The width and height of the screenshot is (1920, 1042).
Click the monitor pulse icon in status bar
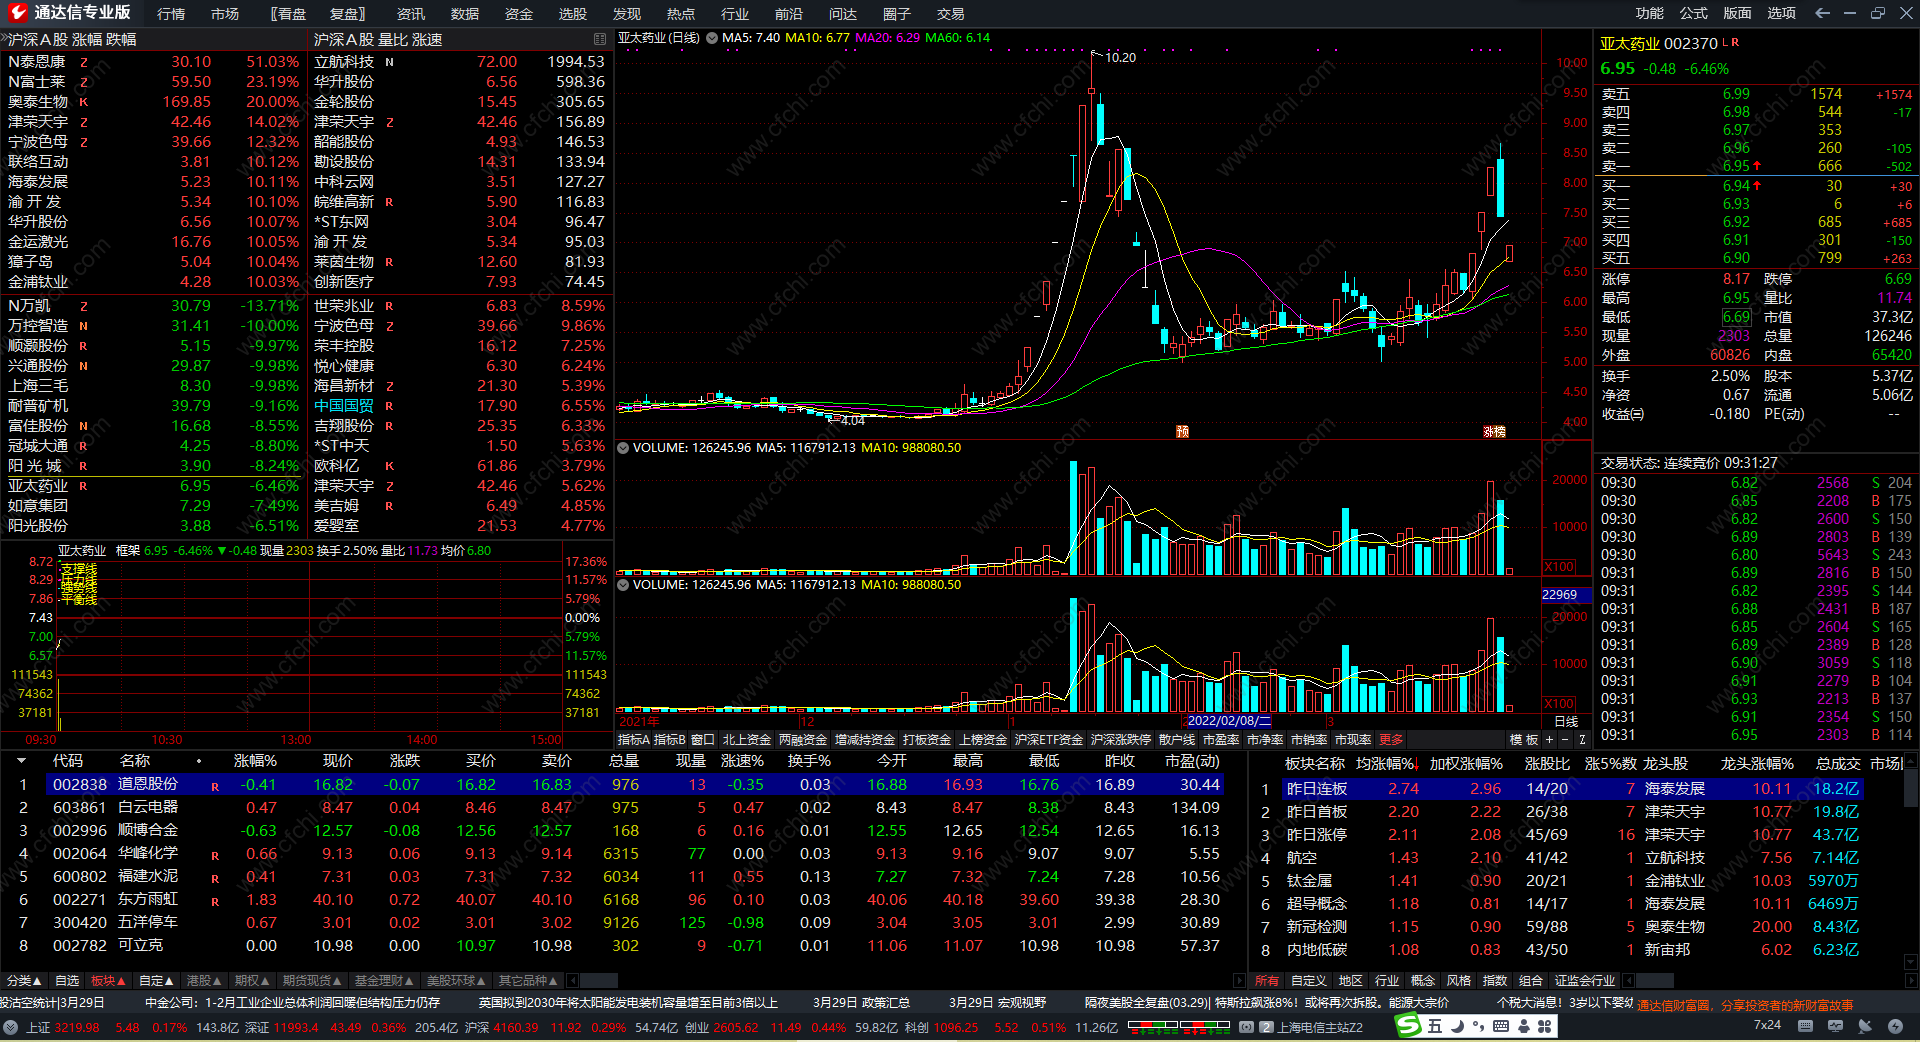1836,1026
